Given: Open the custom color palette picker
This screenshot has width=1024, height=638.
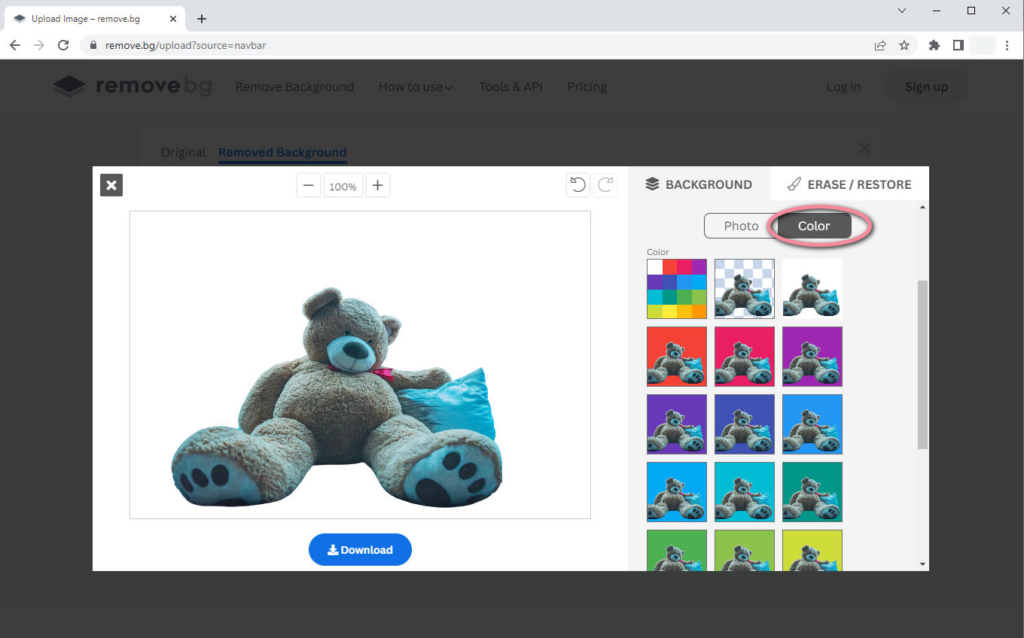Looking at the screenshot, I should 676,289.
